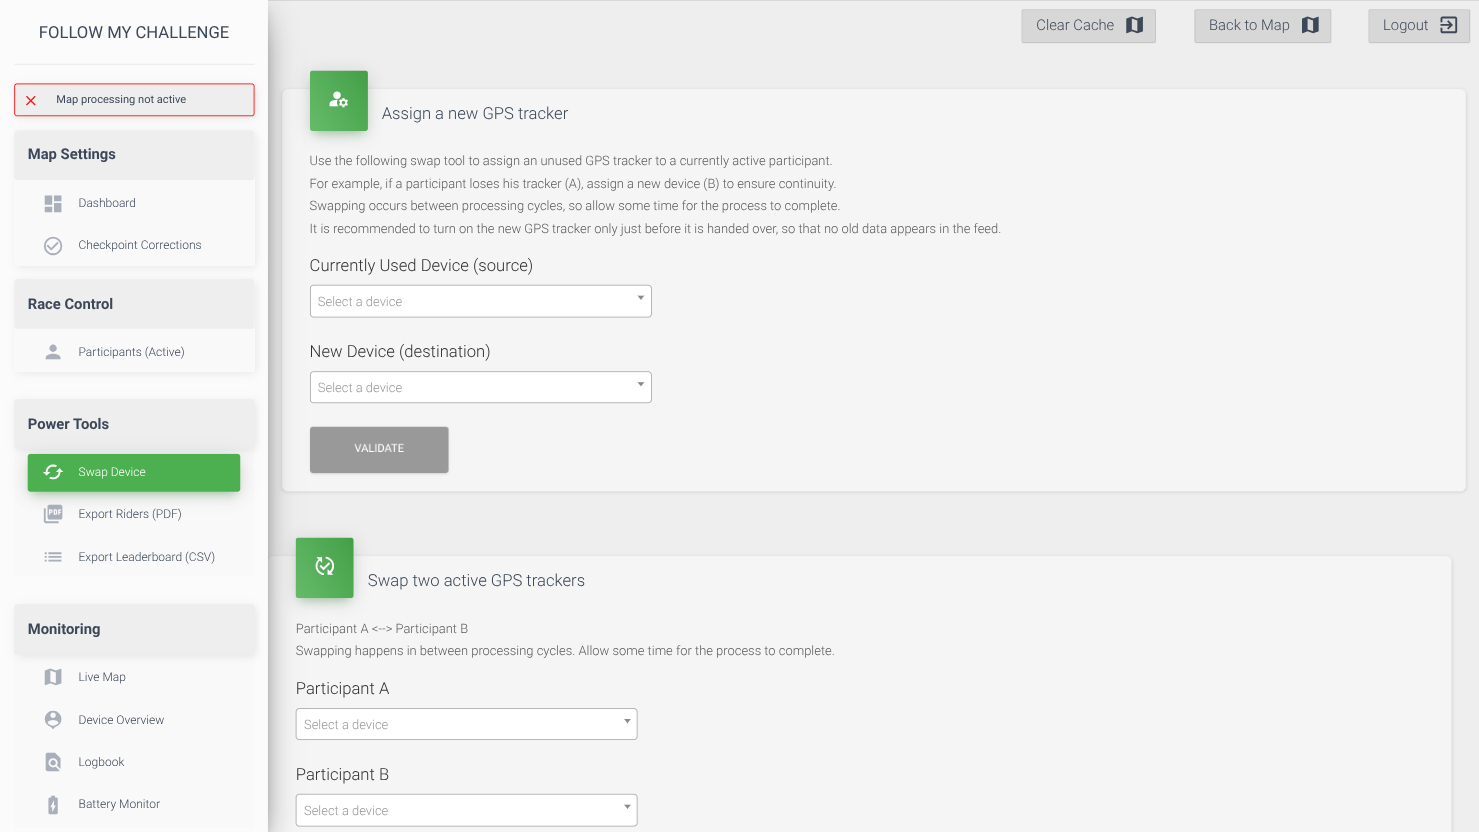Click the Battery Monitor icon
This screenshot has width=1479, height=832.
coord(53,804)
